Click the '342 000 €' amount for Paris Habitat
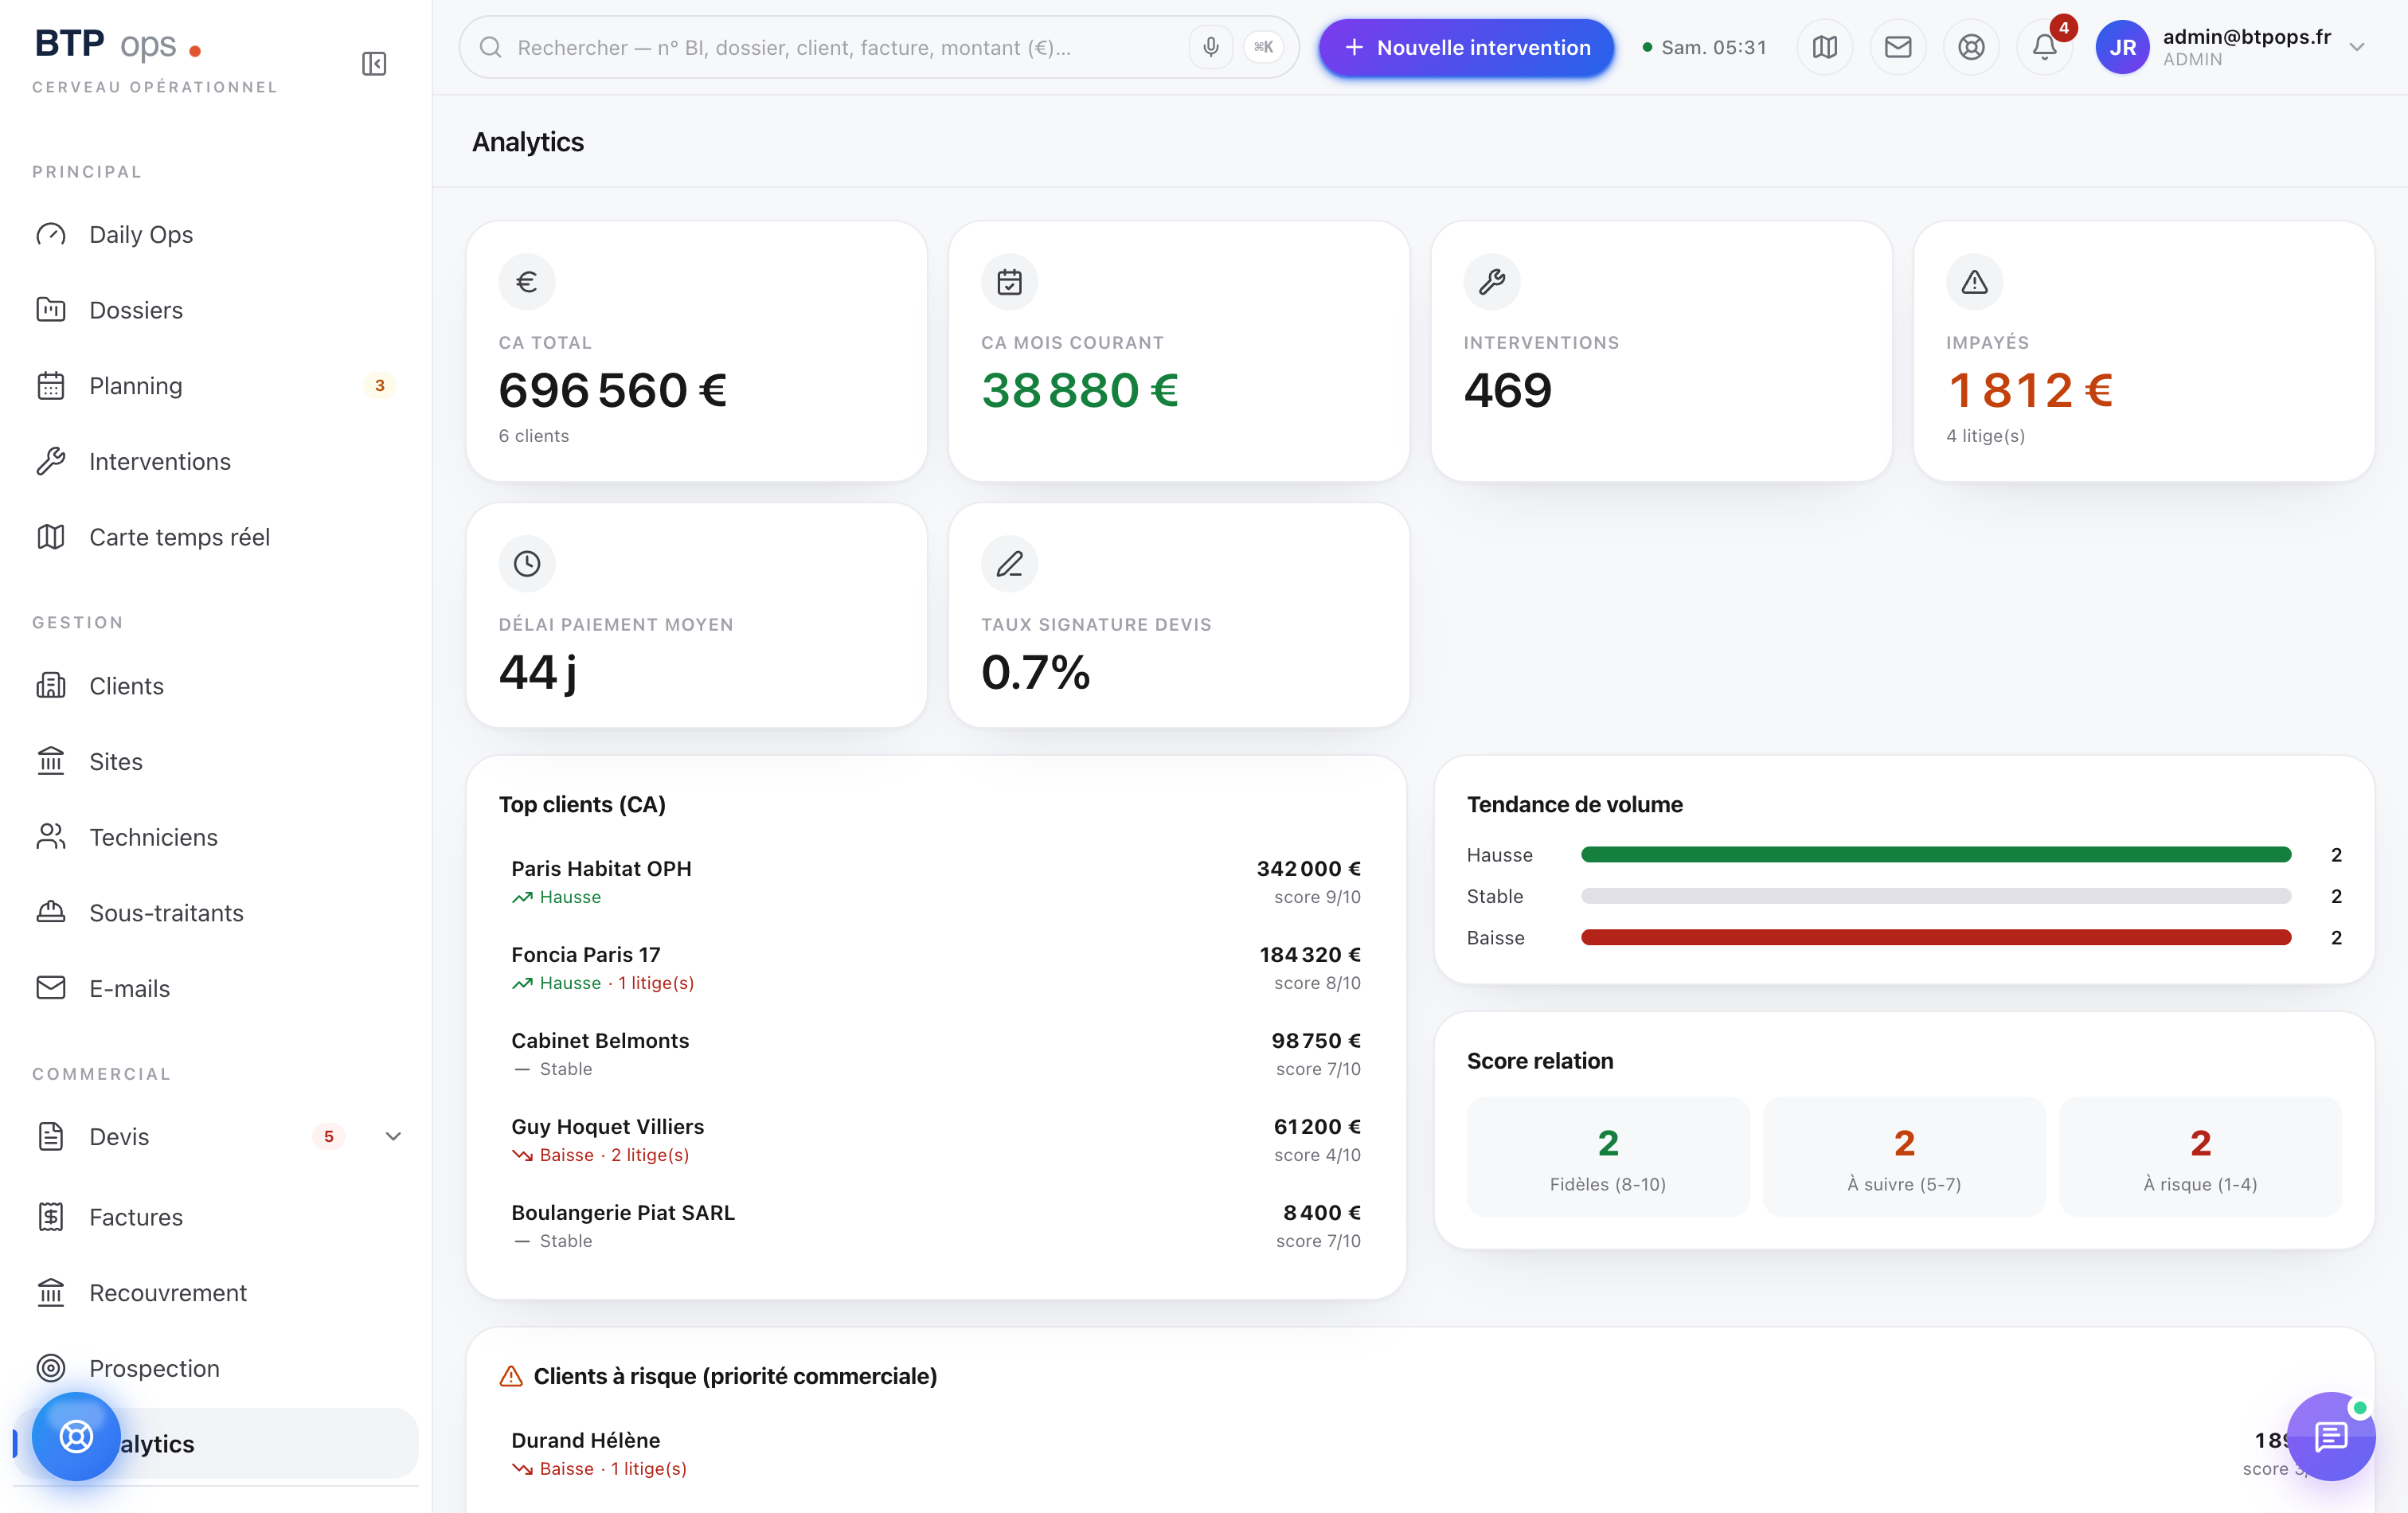2408x1513 pixels. [1308, 868]
